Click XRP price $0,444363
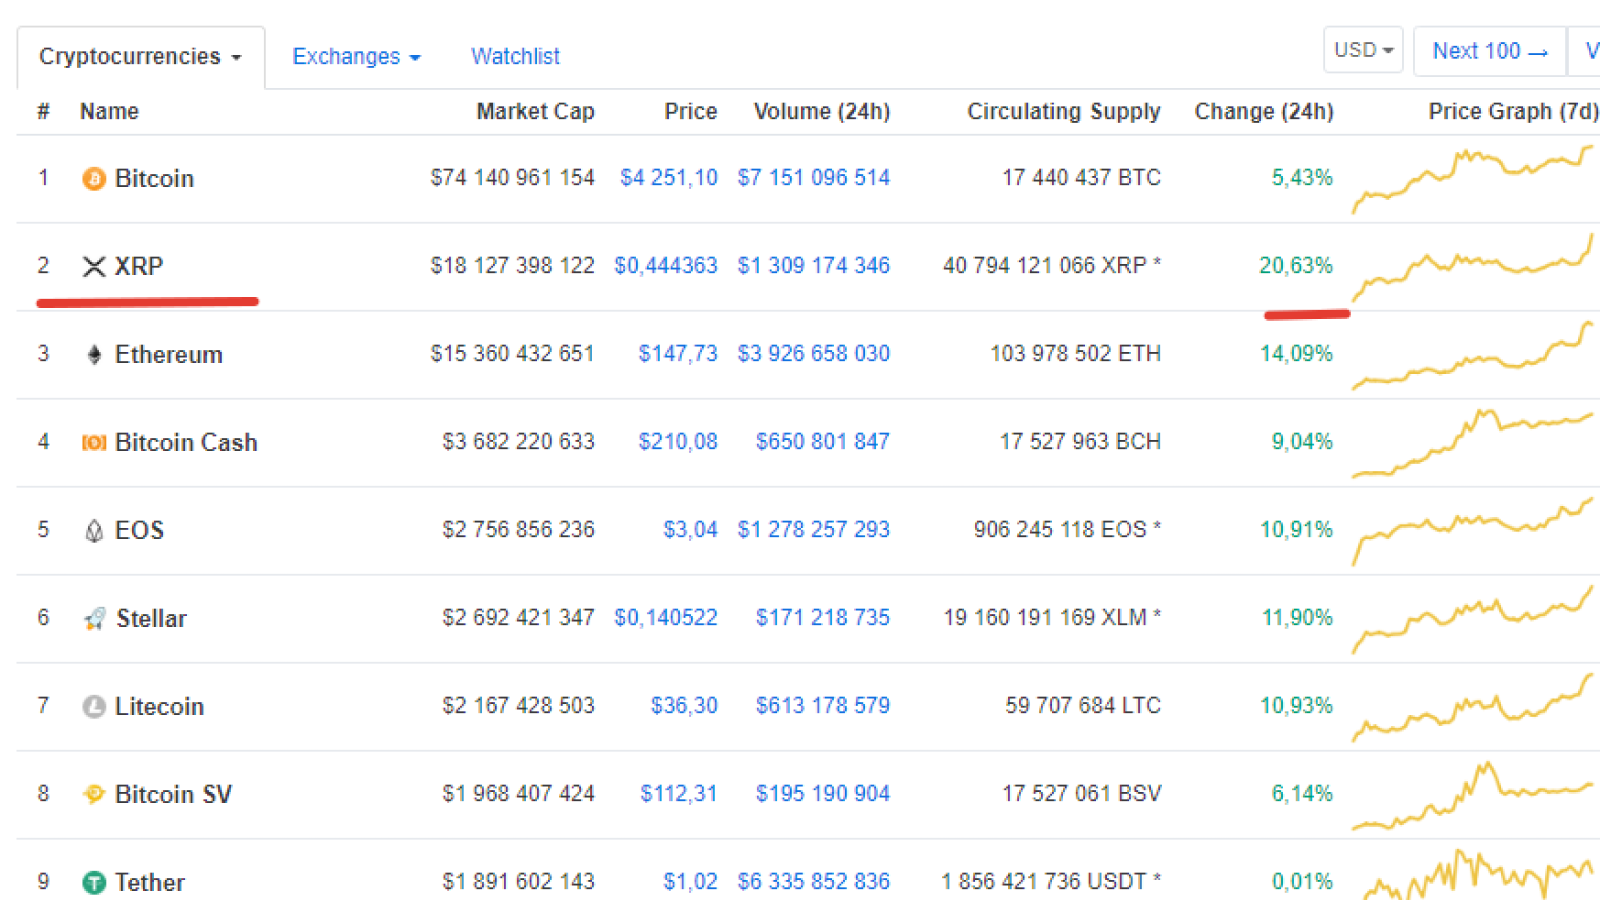The height and width of the screenshot is (900, 1600). (x=666, y=266)
